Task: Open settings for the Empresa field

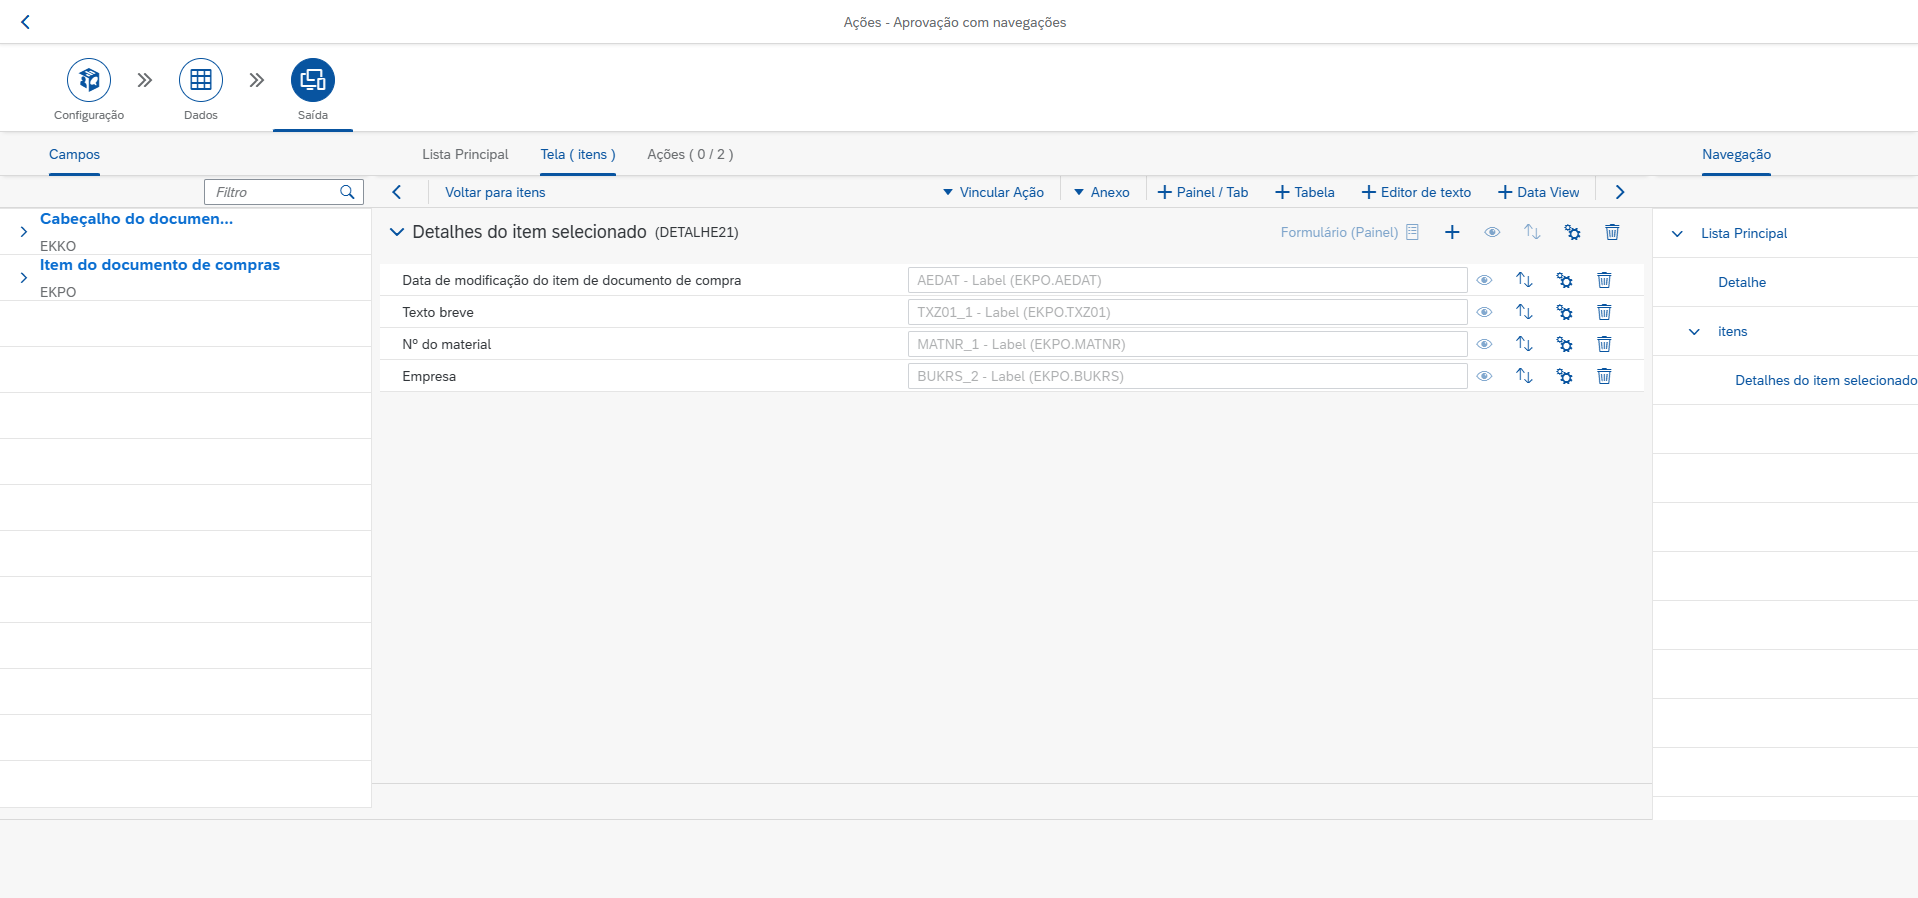Action: point(1564,376)
